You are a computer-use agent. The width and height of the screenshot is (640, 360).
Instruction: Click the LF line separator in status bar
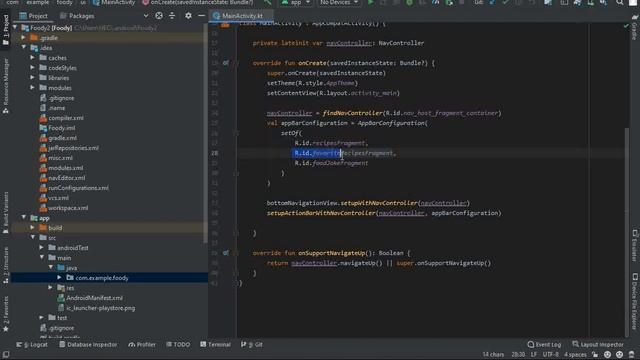tap(533, 354)
